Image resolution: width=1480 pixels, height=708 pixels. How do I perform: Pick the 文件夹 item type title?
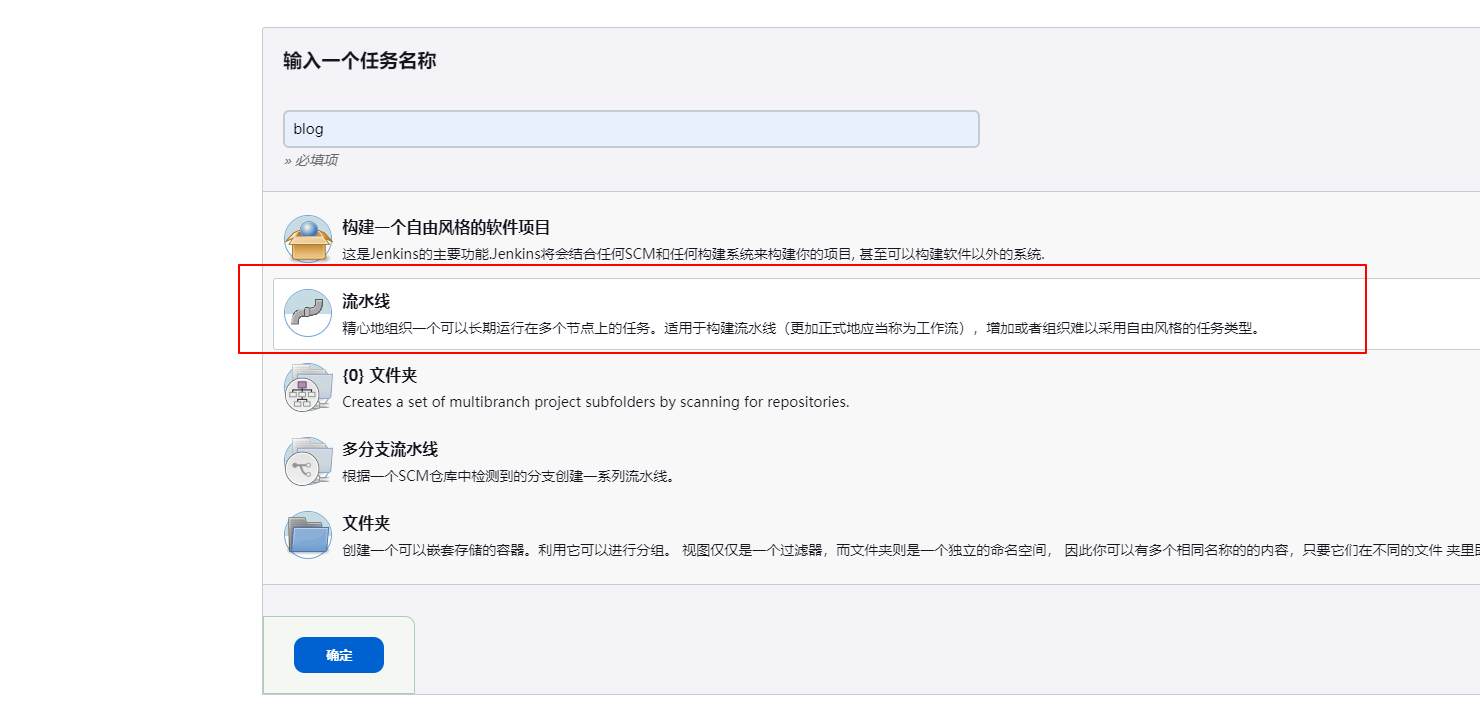pos(366,524)
